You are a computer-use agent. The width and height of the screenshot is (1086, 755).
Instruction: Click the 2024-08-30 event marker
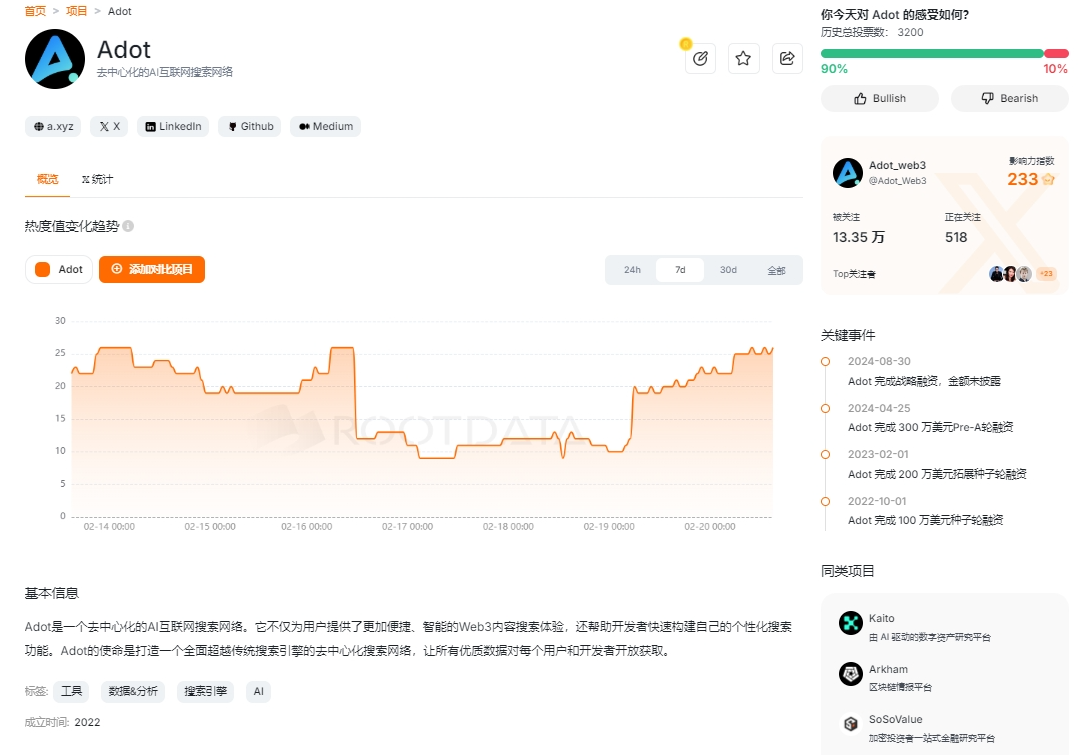(826, 362)
